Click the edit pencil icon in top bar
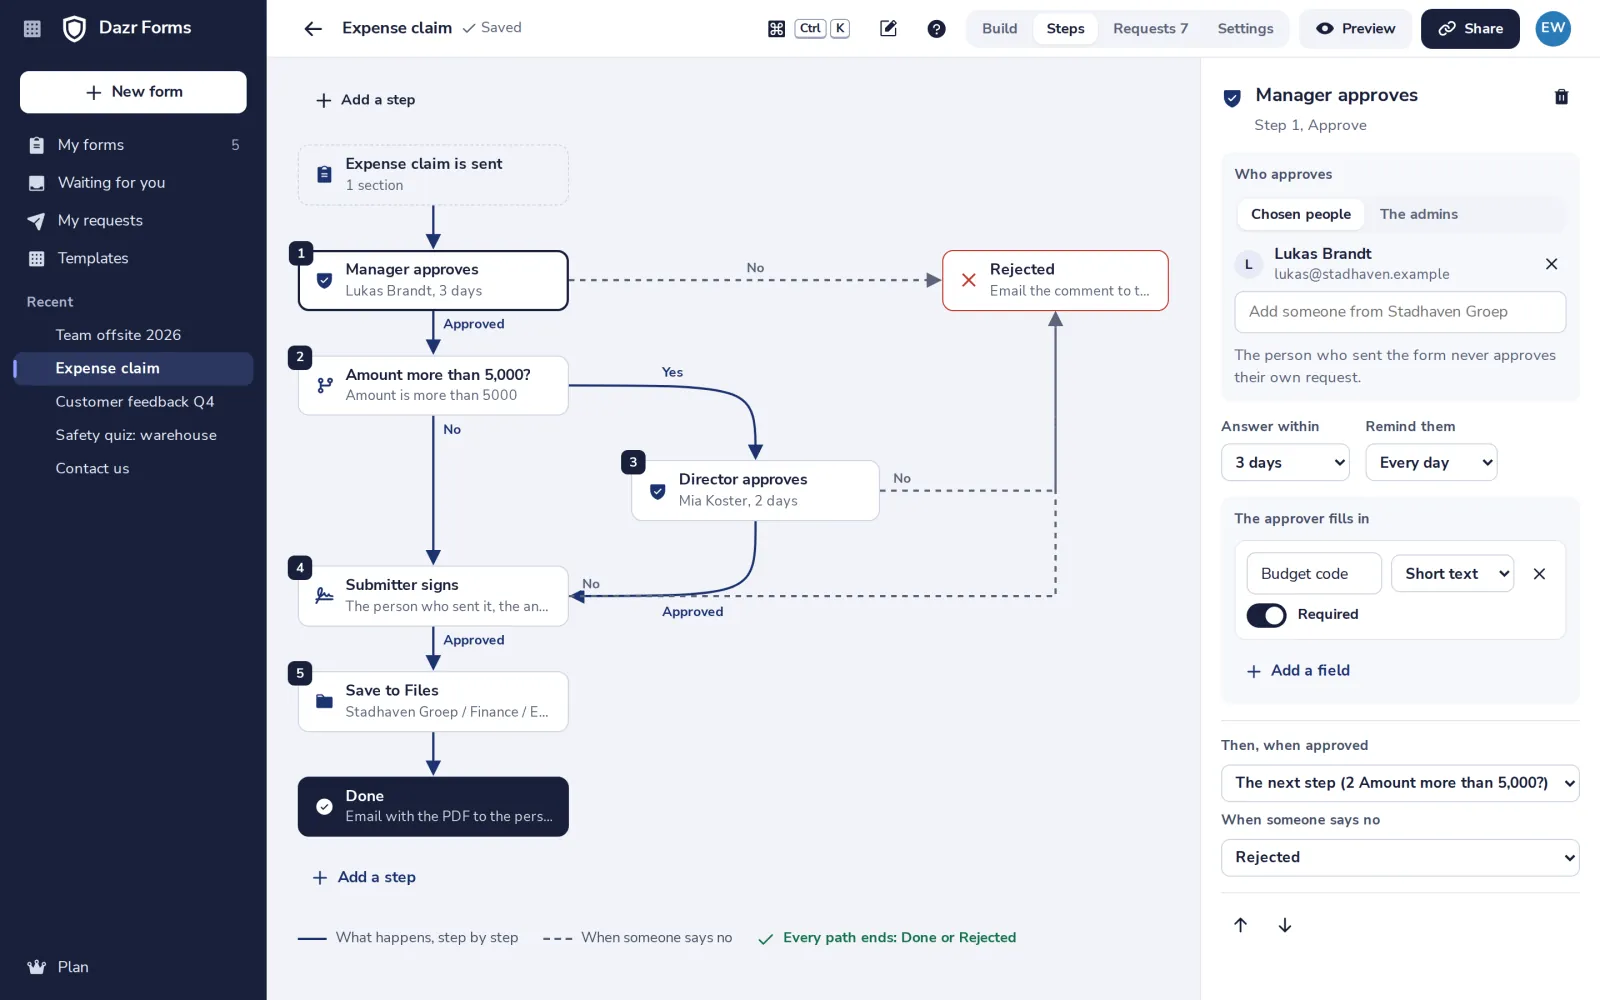Viewport: 1600px width, 1000px height. click(x=888, y=29)
